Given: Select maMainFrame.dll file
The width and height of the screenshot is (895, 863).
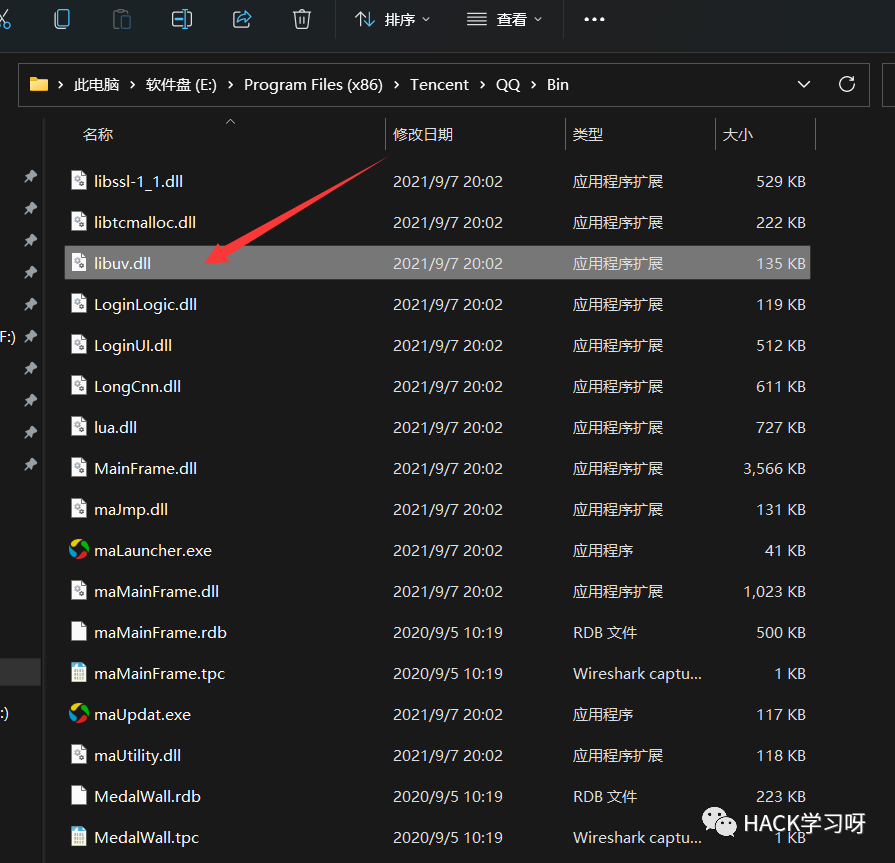Looking at the screenshot, I should 437,591.
